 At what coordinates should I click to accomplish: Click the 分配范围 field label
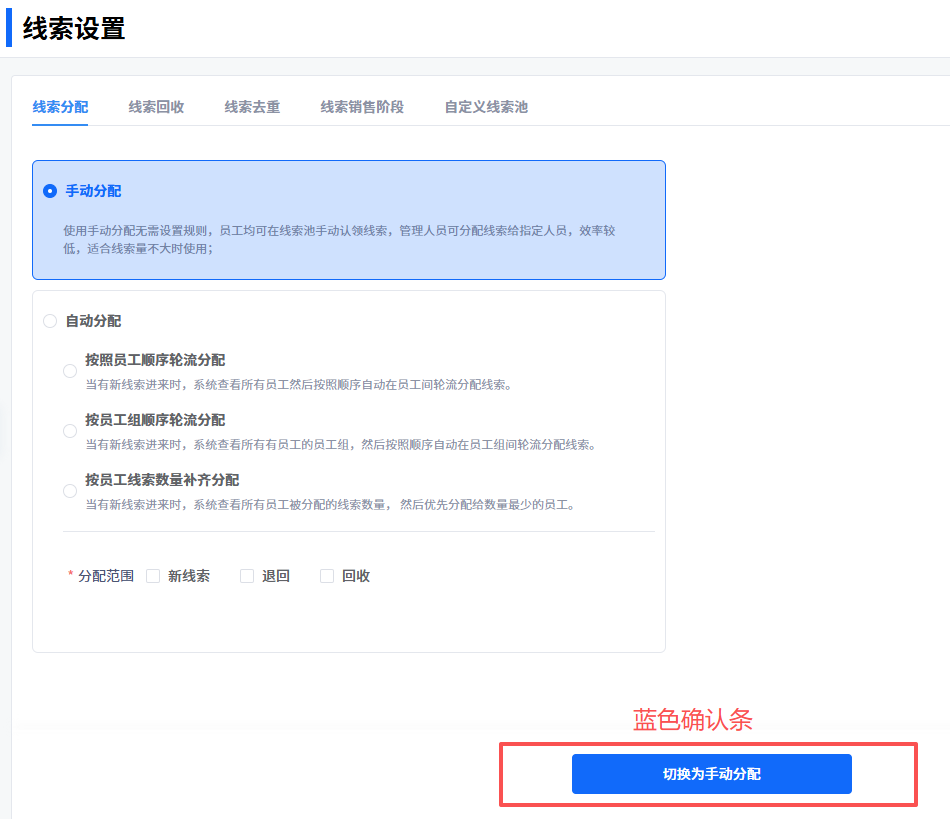tap(105, 576)
